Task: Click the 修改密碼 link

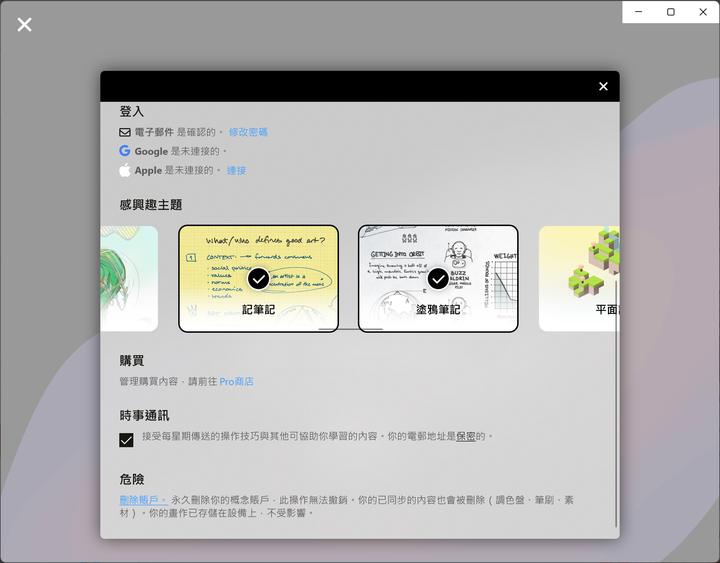Action: (248, 132)
